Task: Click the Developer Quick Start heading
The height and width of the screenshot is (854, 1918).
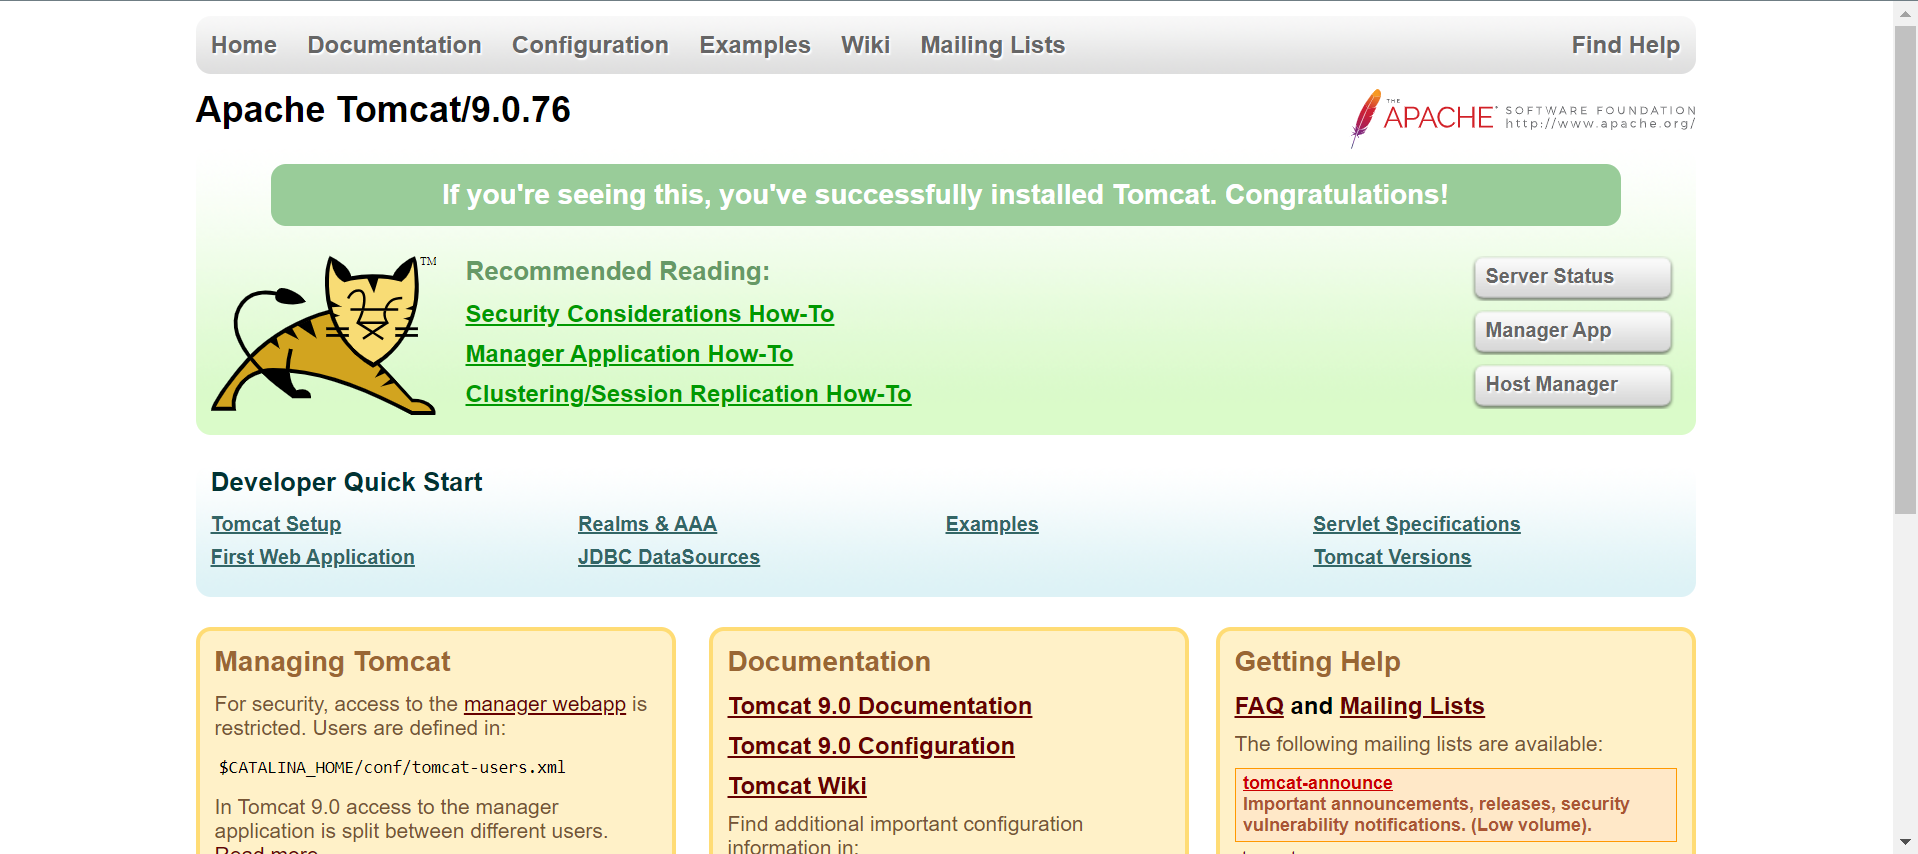Action: point(346,482)
